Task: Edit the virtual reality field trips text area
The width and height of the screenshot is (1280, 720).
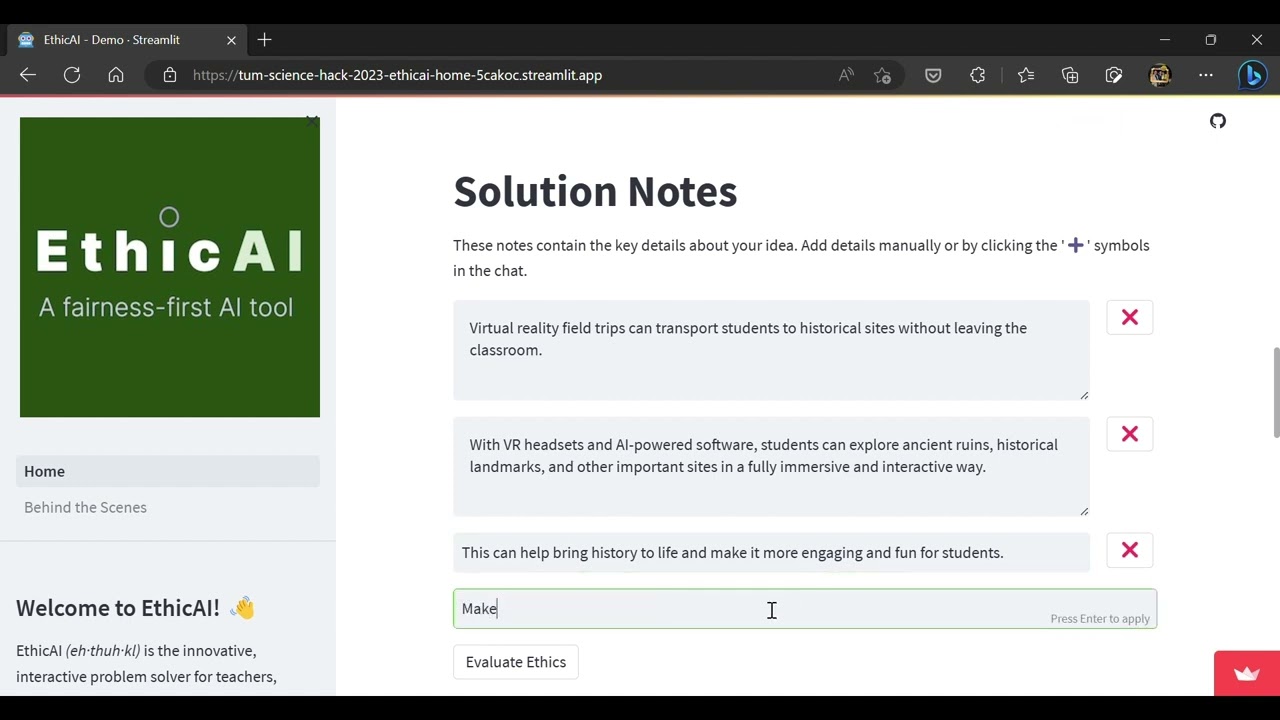Action: 771,350
